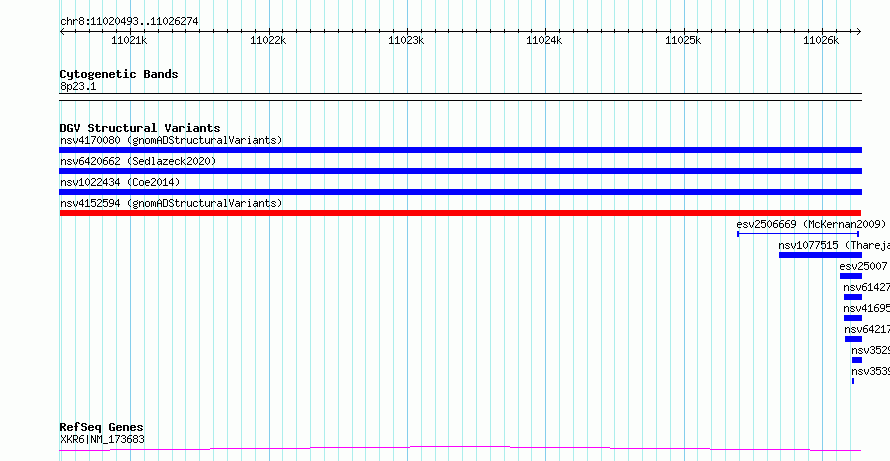Click the 11023k ruler tick label
Image resolution: width=890 pixels, height=461 pixels.
pyautogui.click(x=406, y=40)
